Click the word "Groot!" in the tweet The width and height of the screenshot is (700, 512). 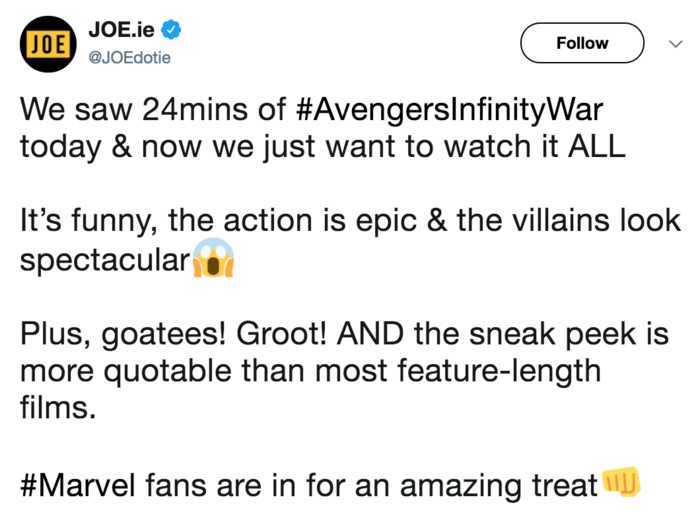(x=282, y=334)
